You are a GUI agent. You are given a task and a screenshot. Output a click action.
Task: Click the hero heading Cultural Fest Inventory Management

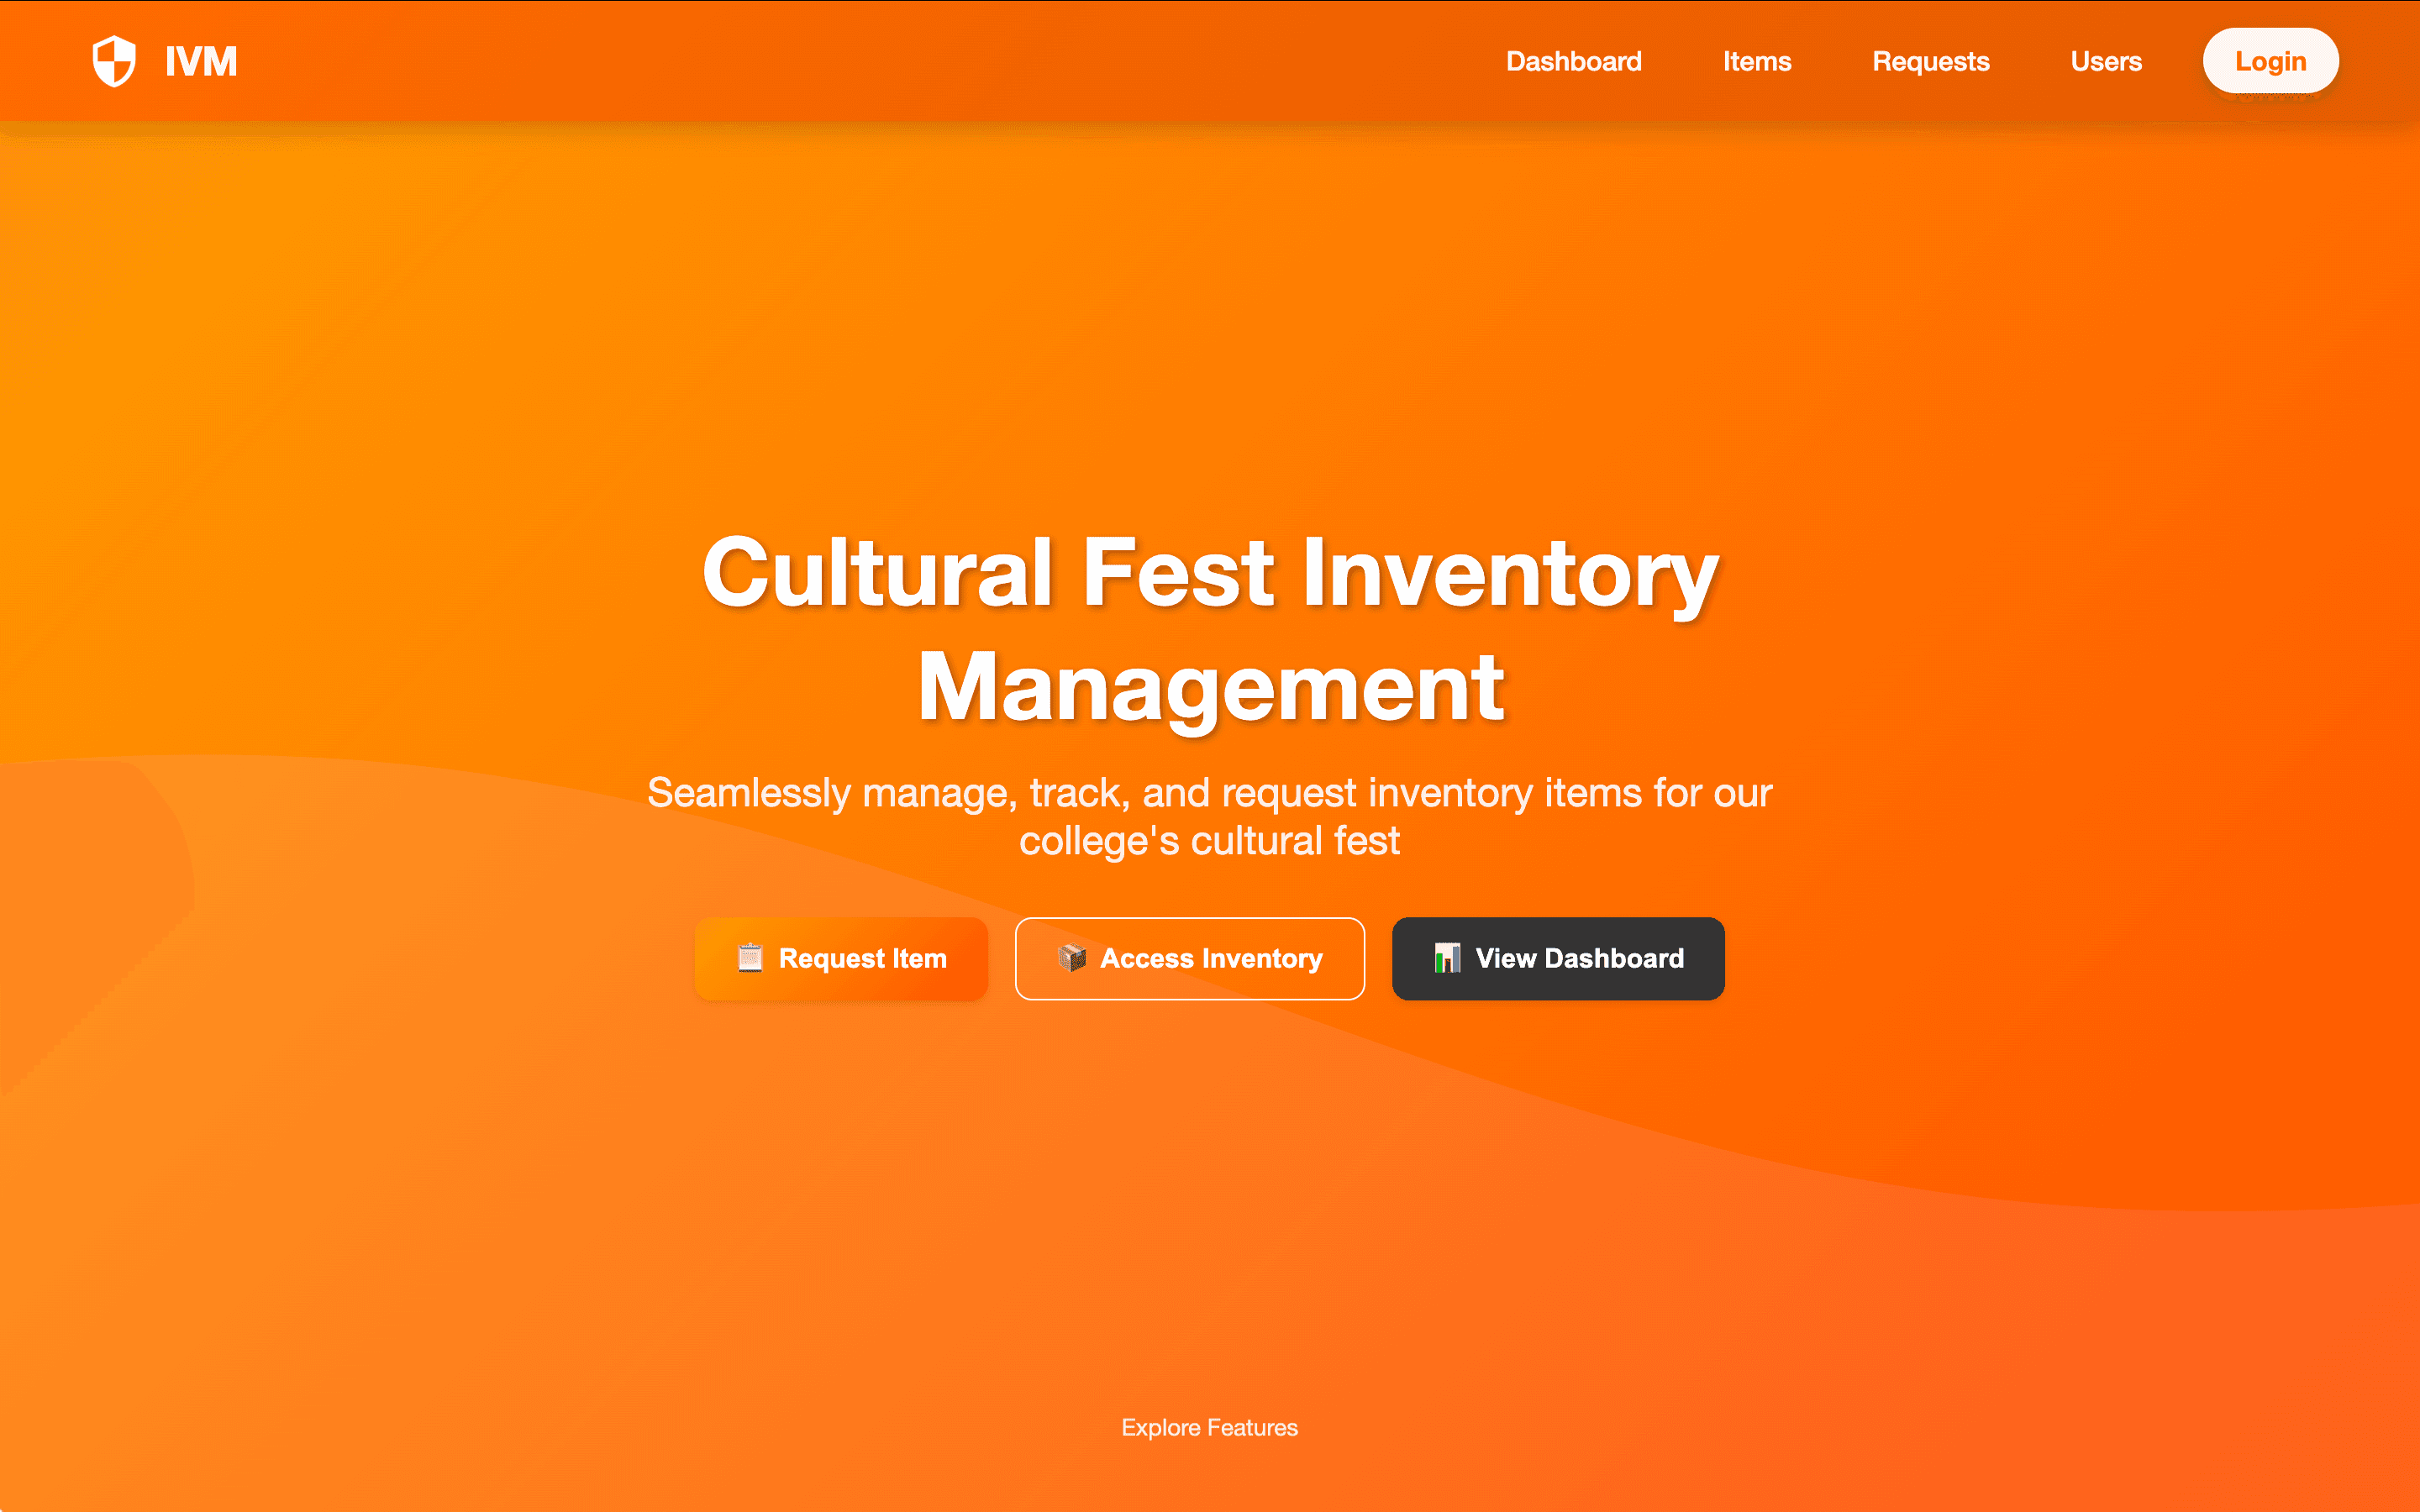1209,628
